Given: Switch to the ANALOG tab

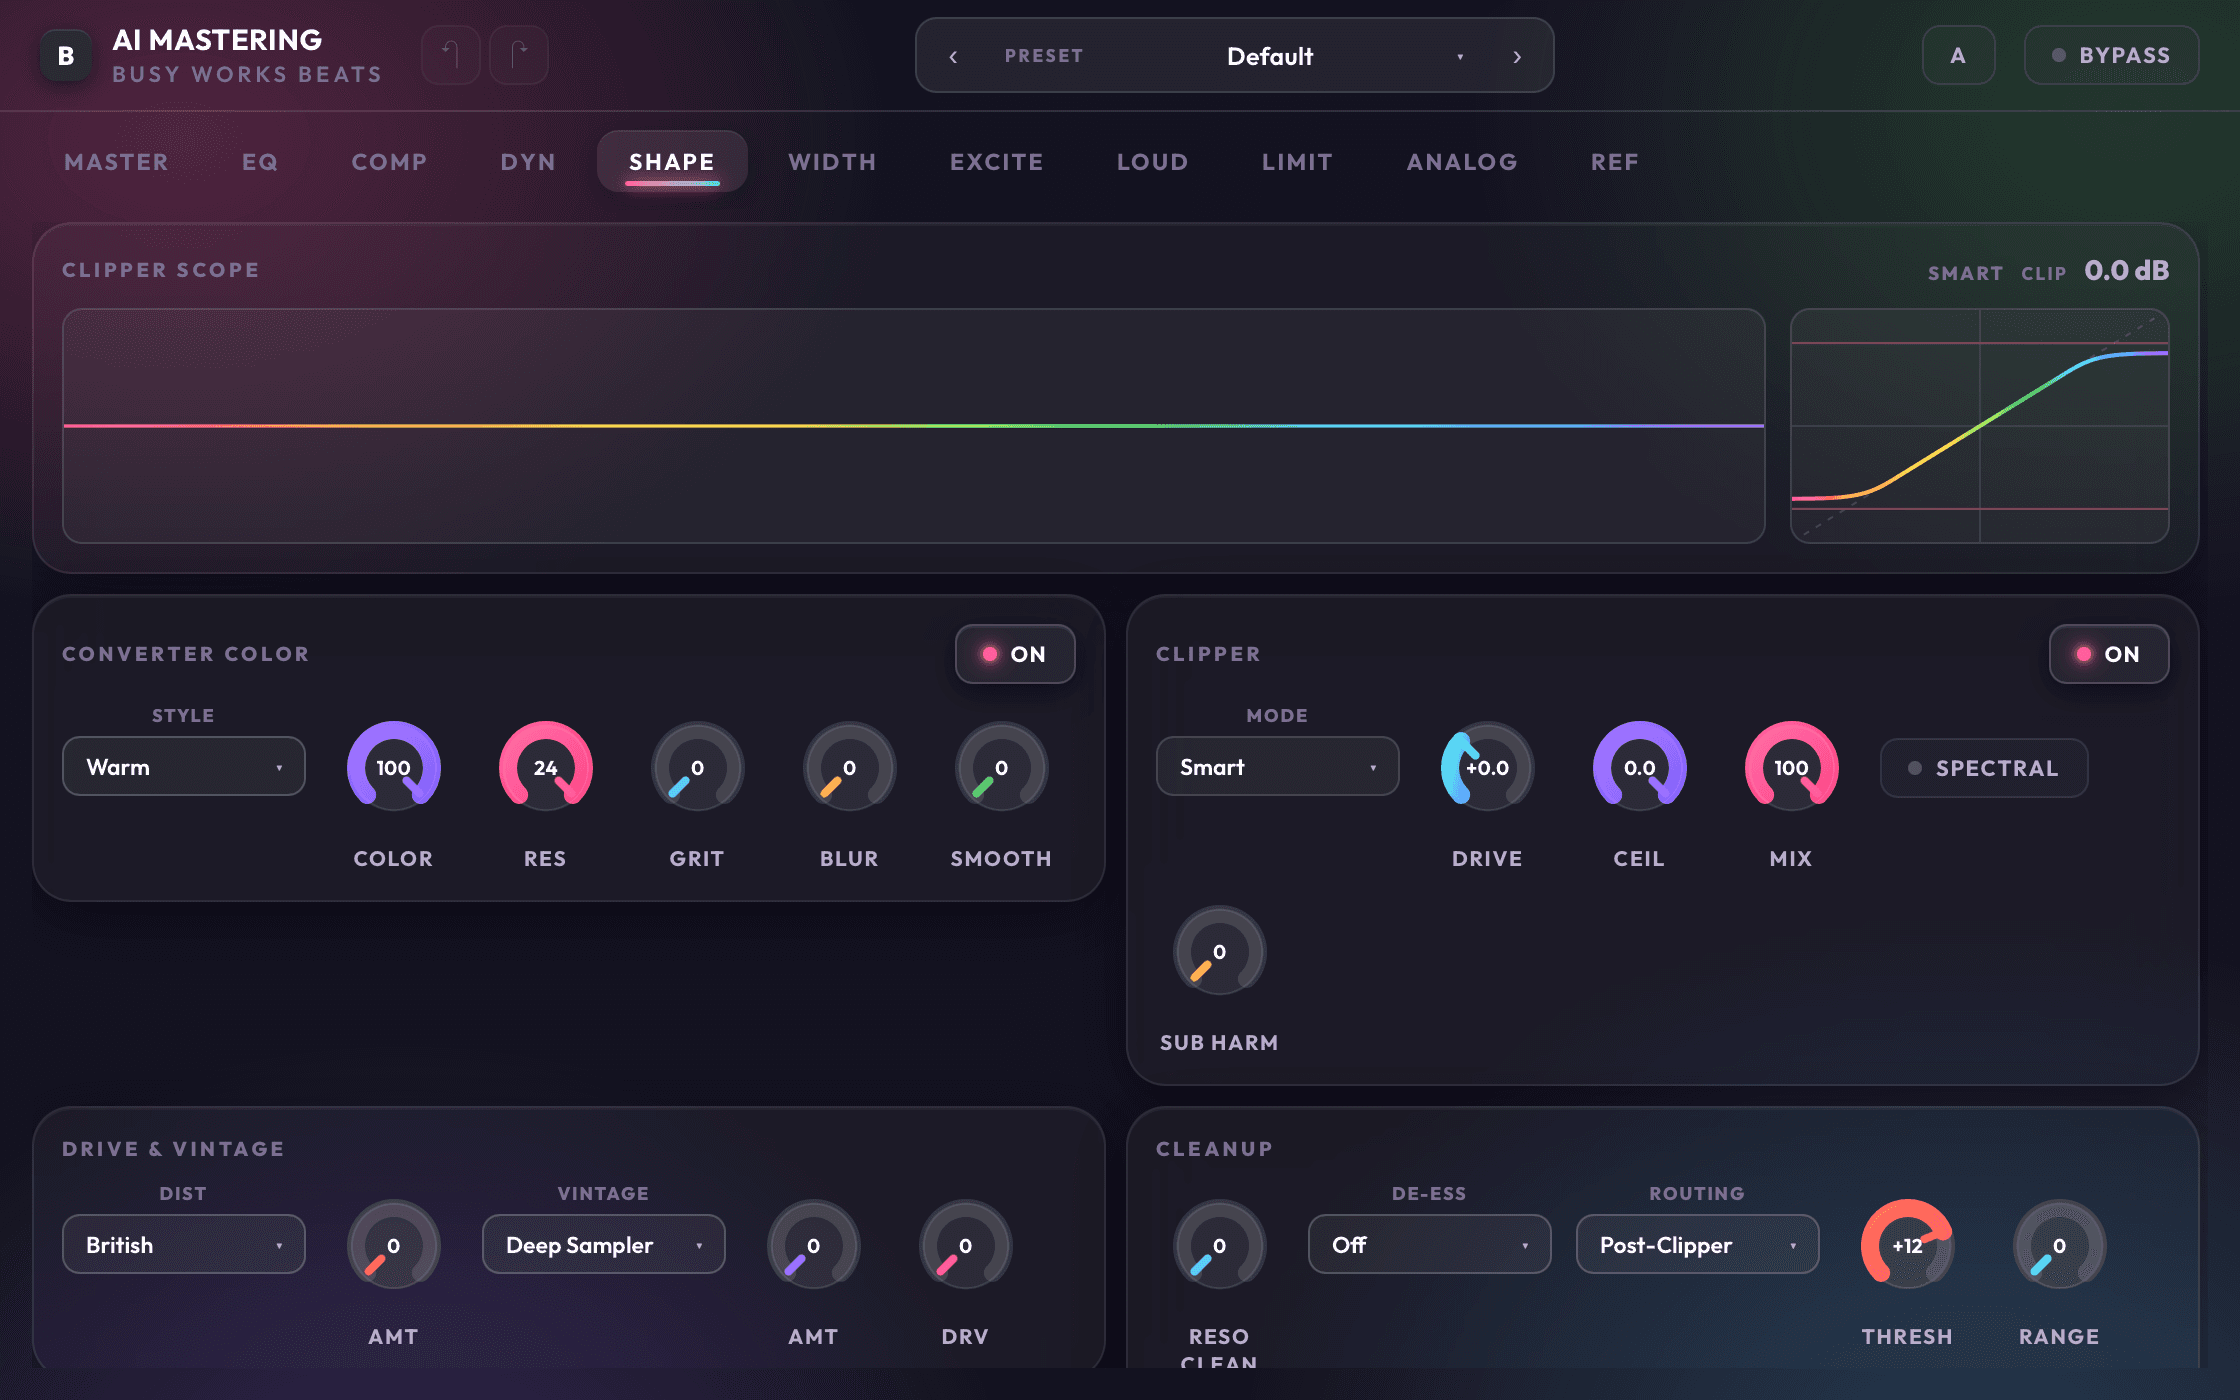Looking at the screenshot, I should [1462, 162].
